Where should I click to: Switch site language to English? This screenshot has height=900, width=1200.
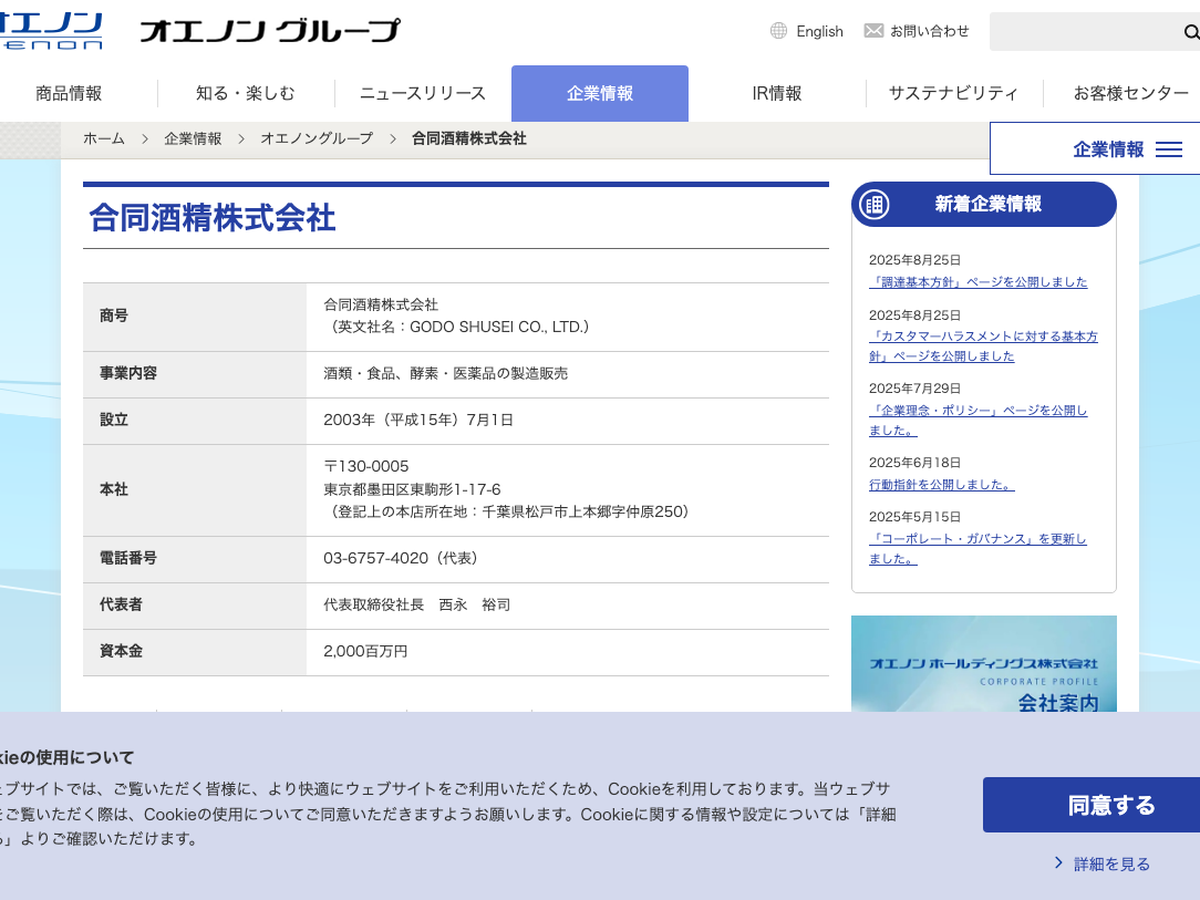click(x=819, y=31)
